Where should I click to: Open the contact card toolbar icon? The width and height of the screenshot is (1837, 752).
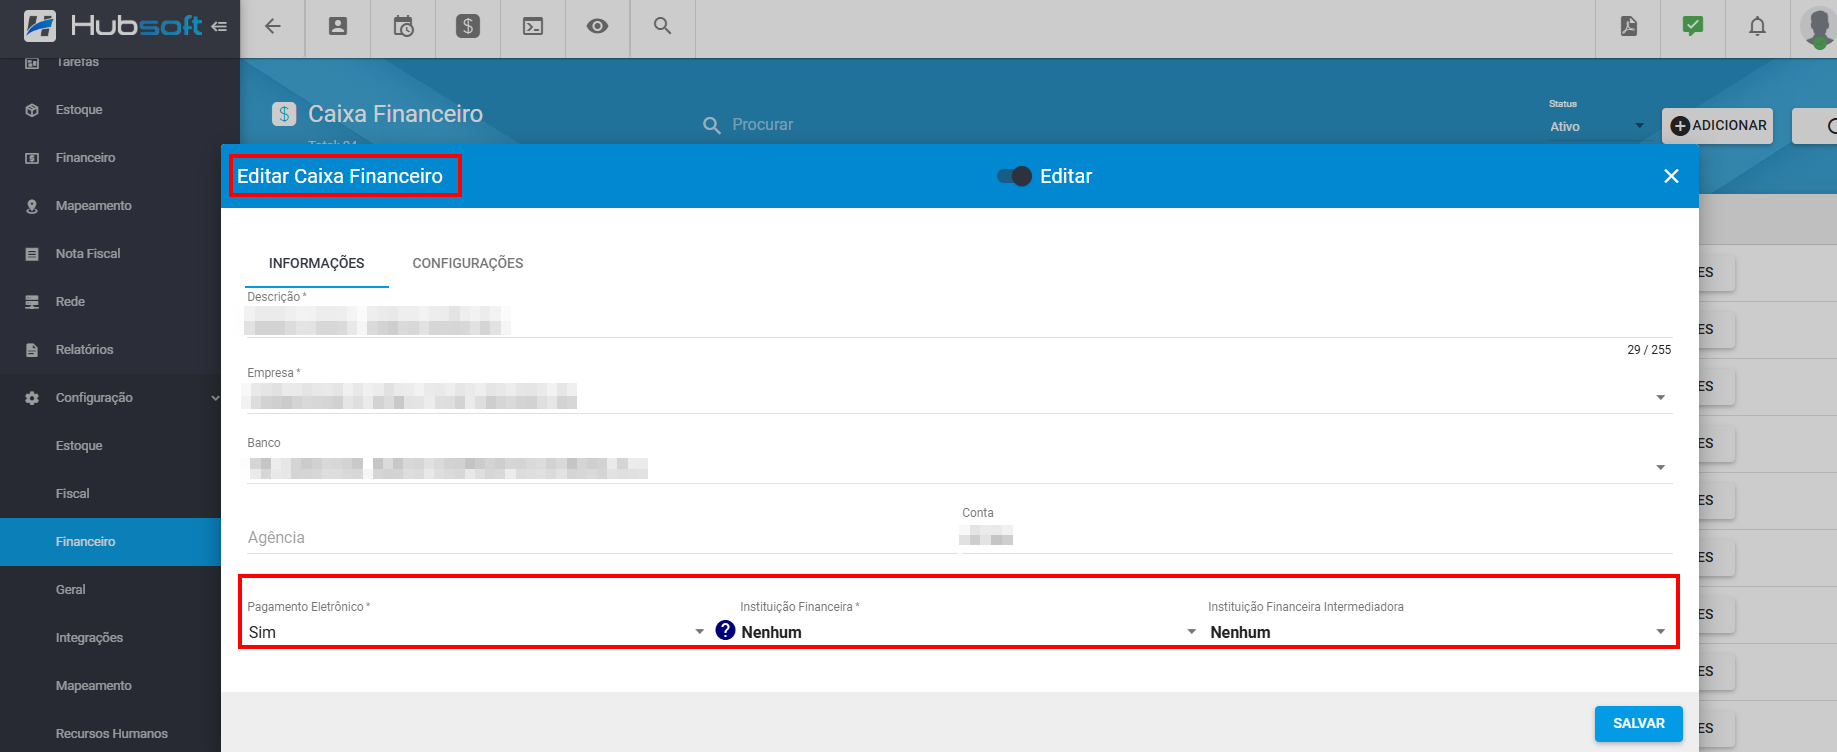(338, 27)
